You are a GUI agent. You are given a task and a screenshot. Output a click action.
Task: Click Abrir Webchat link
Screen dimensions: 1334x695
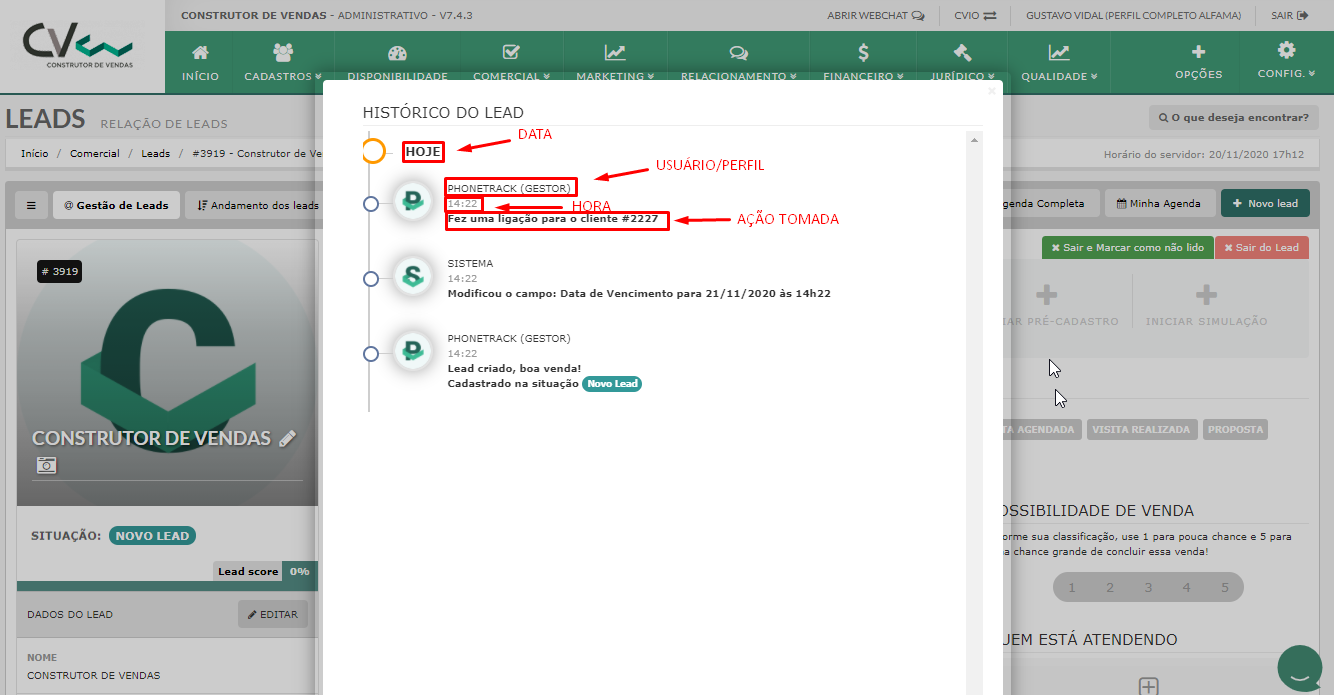[x=875, y=16]
